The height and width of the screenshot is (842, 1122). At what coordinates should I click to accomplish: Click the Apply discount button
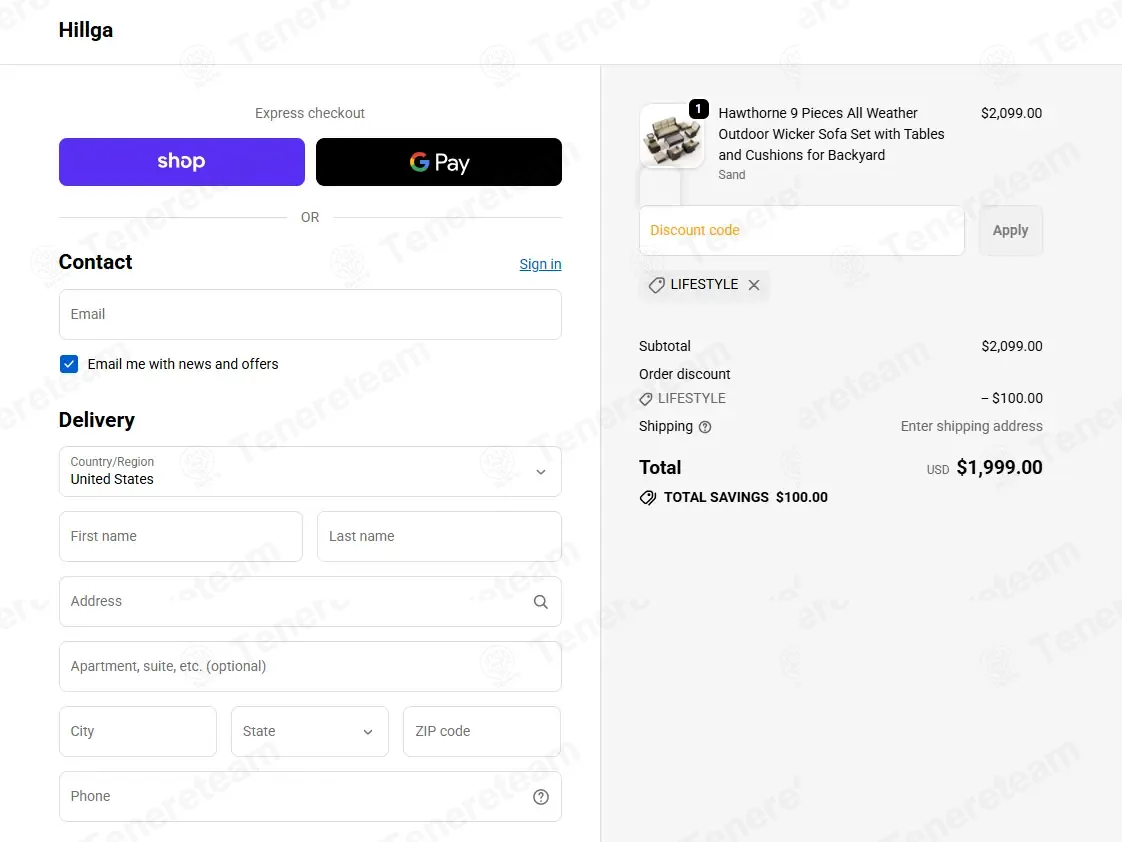click(1010, 230)
